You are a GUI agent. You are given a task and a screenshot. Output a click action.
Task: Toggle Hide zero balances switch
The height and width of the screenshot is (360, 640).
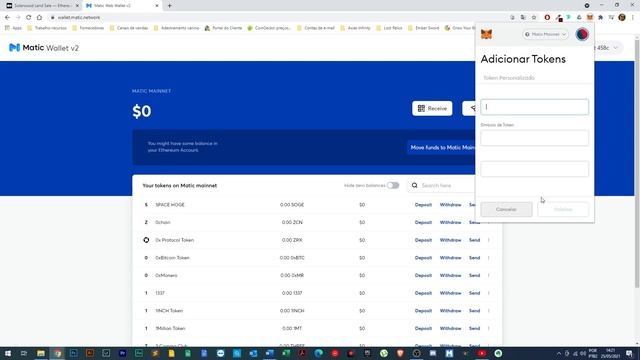click(x=393, y=185)
